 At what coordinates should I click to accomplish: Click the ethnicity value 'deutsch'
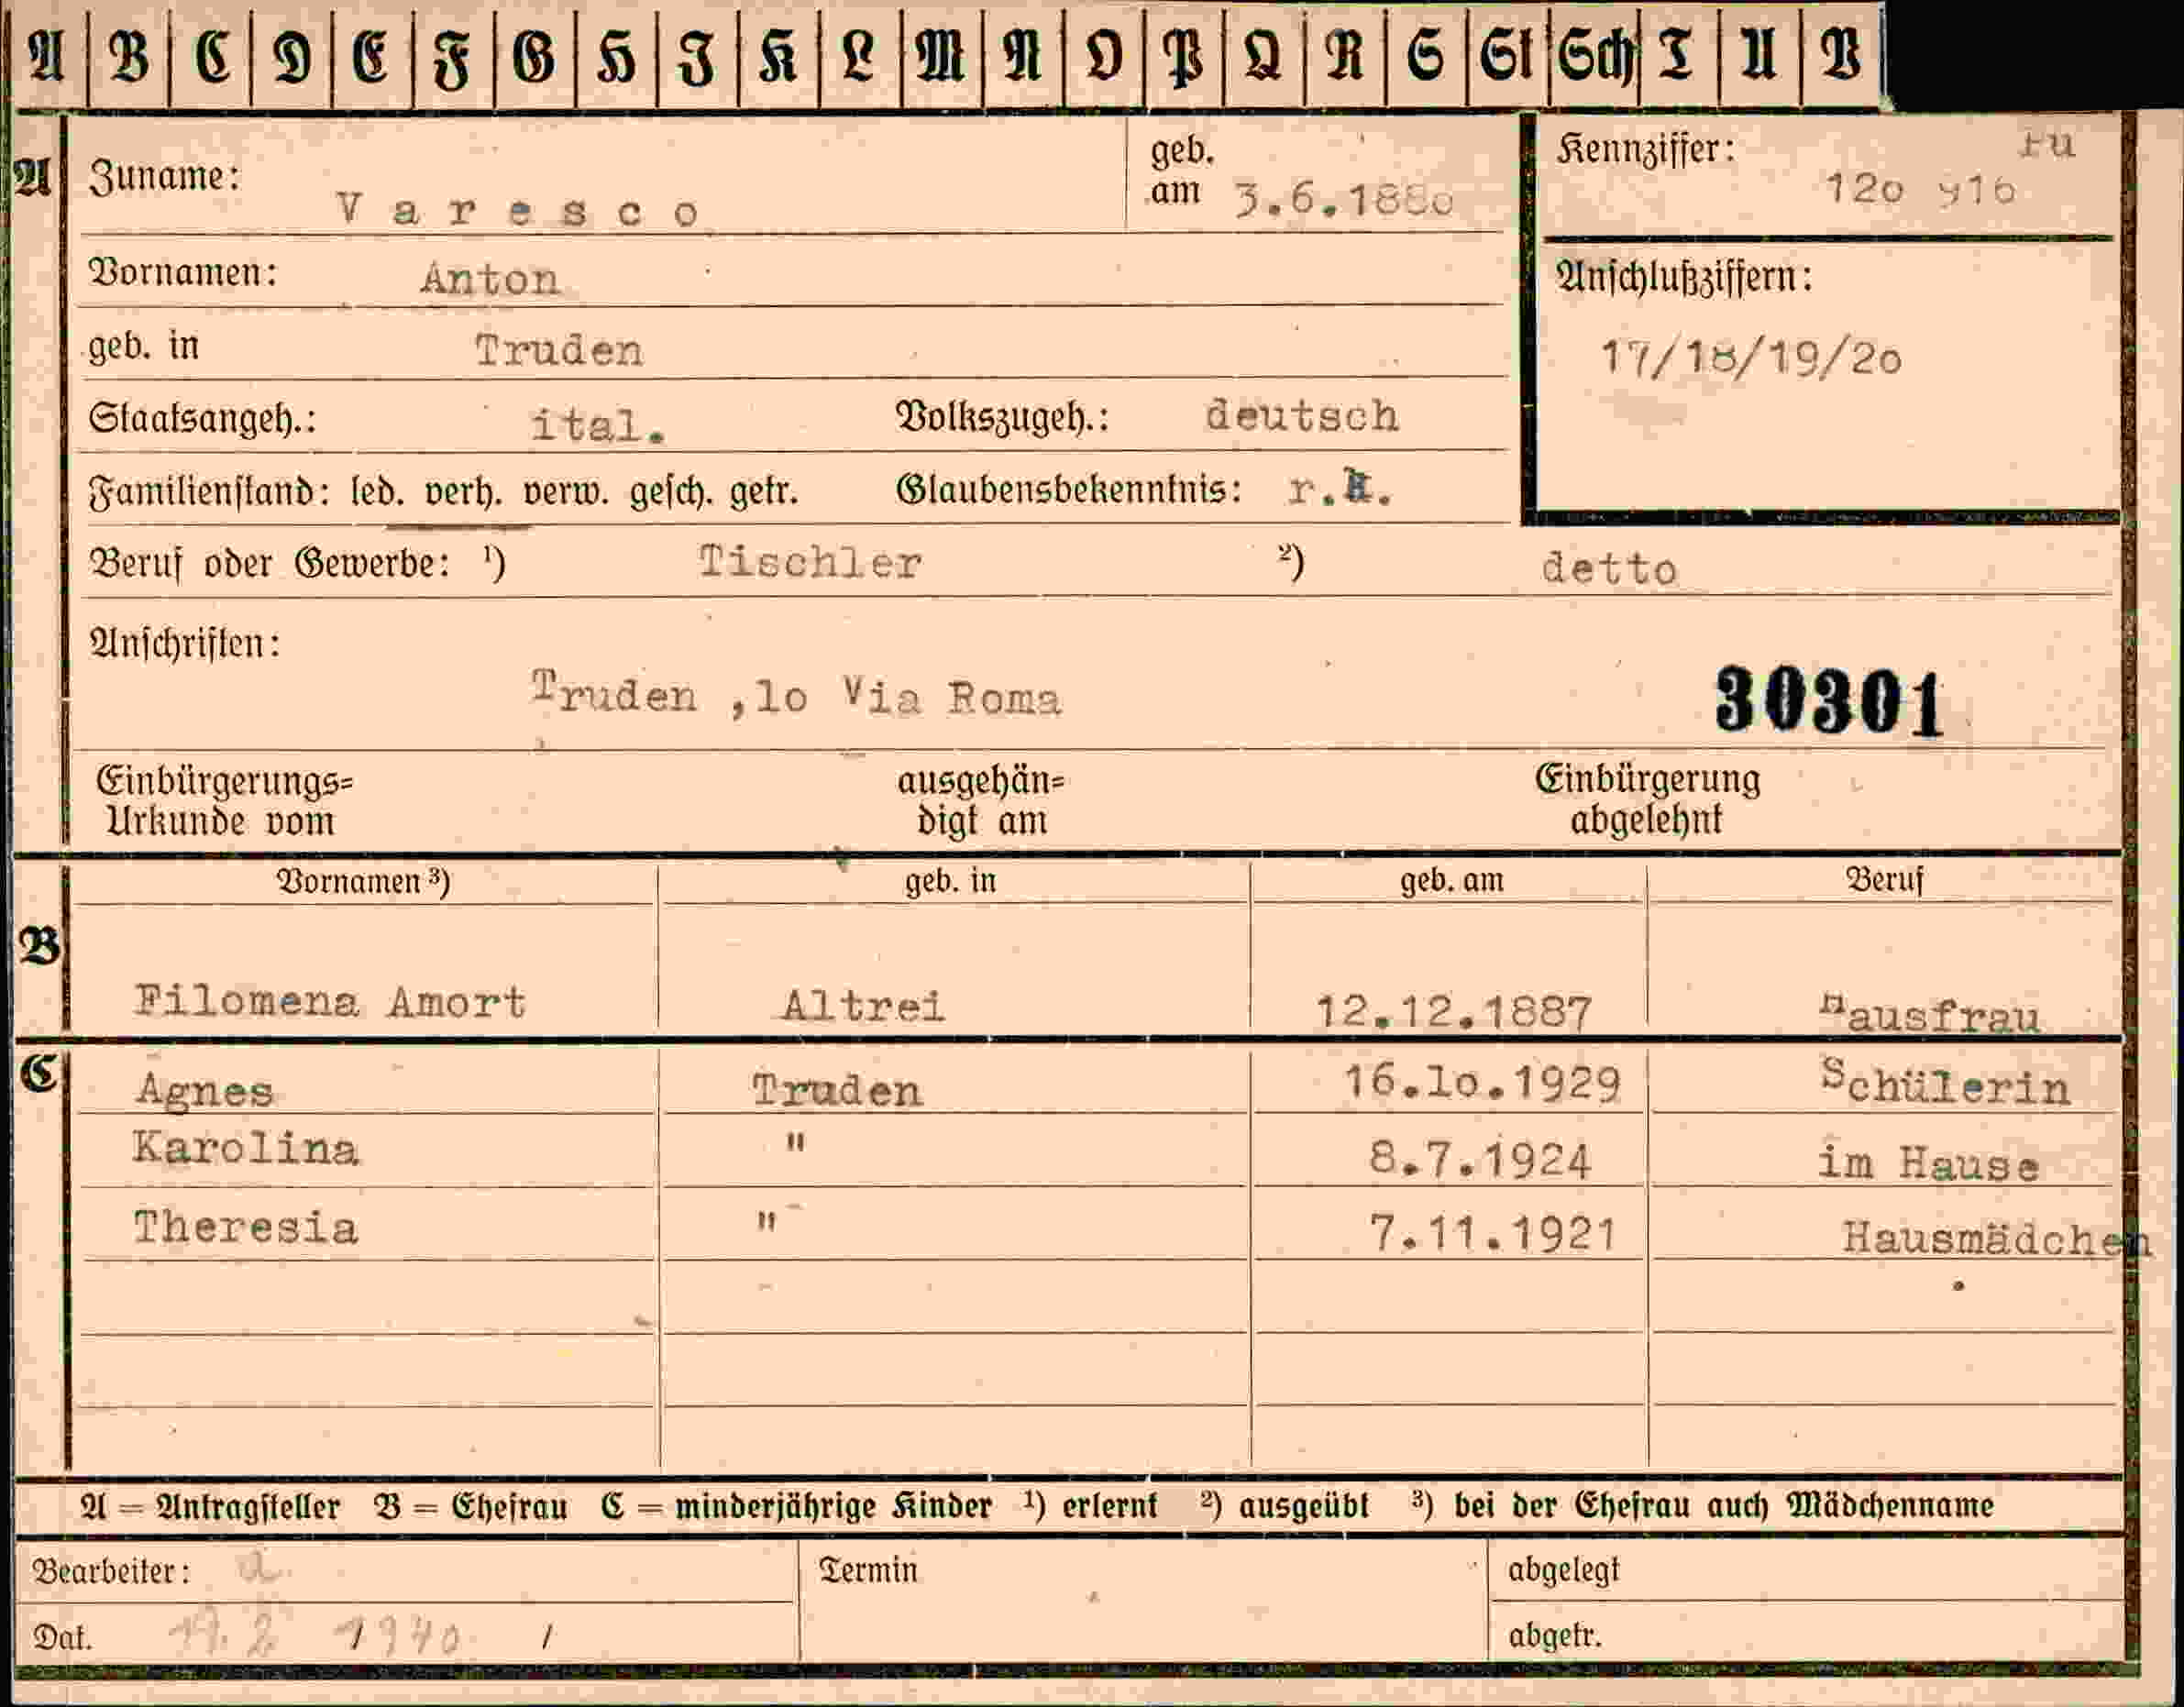pyautogui.click(x=1302, y=415)
